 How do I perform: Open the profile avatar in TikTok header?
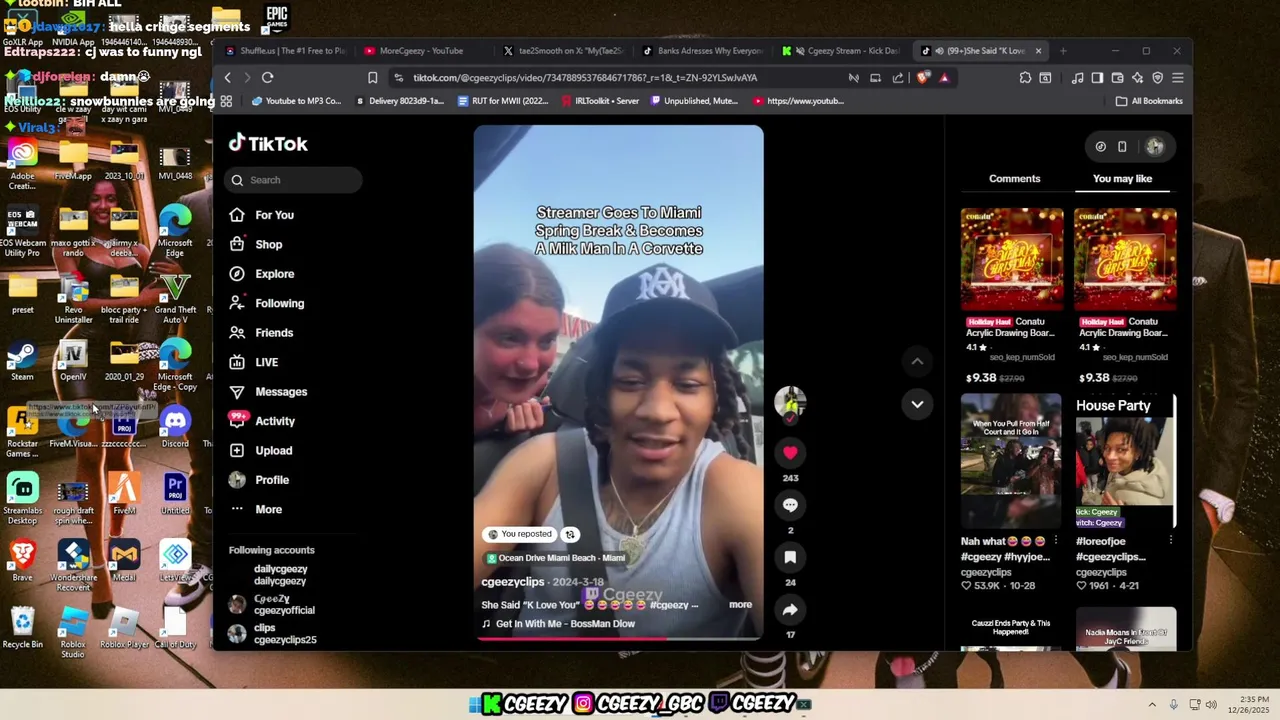[x=1155, y=147]
